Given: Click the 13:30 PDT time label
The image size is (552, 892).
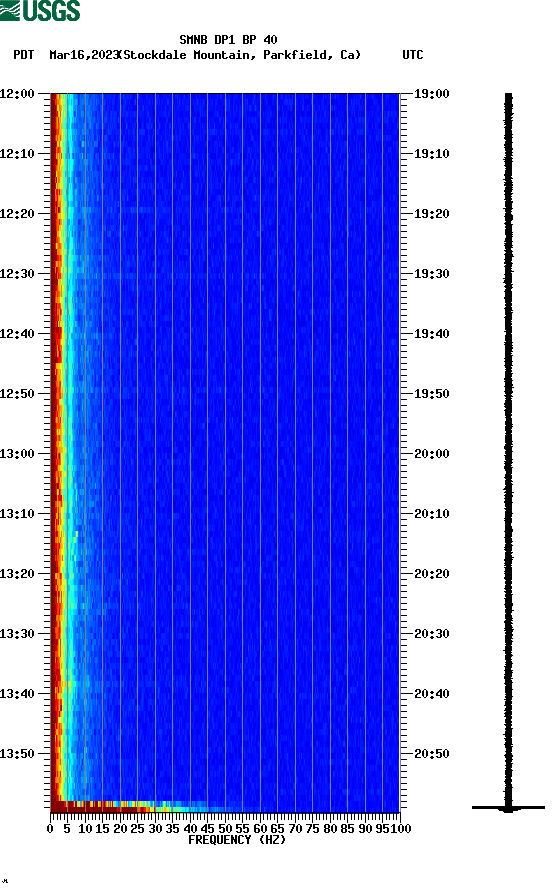Looking at the screenshot, I should point(18,634).
